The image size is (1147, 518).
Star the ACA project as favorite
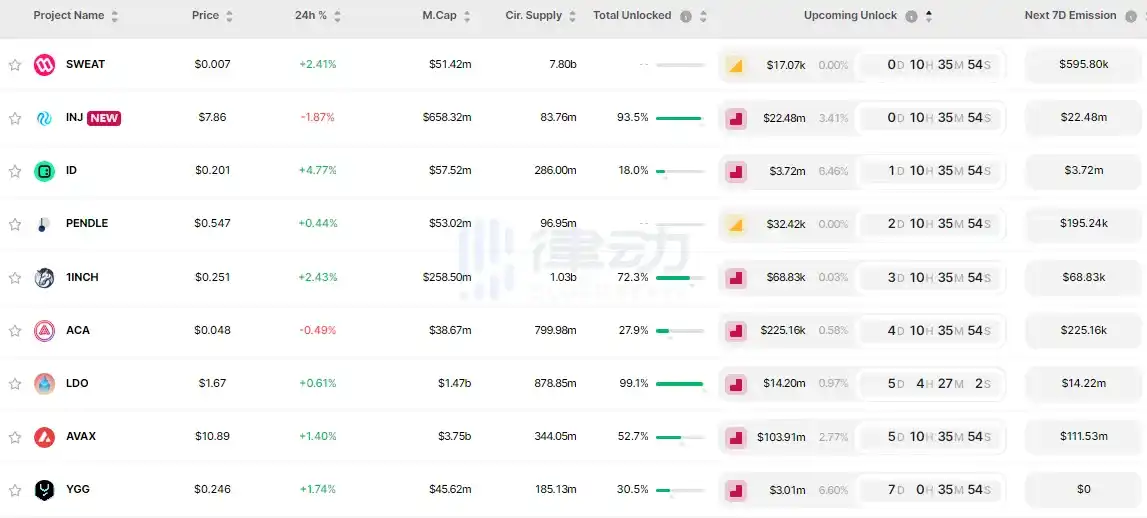[15, 331]
